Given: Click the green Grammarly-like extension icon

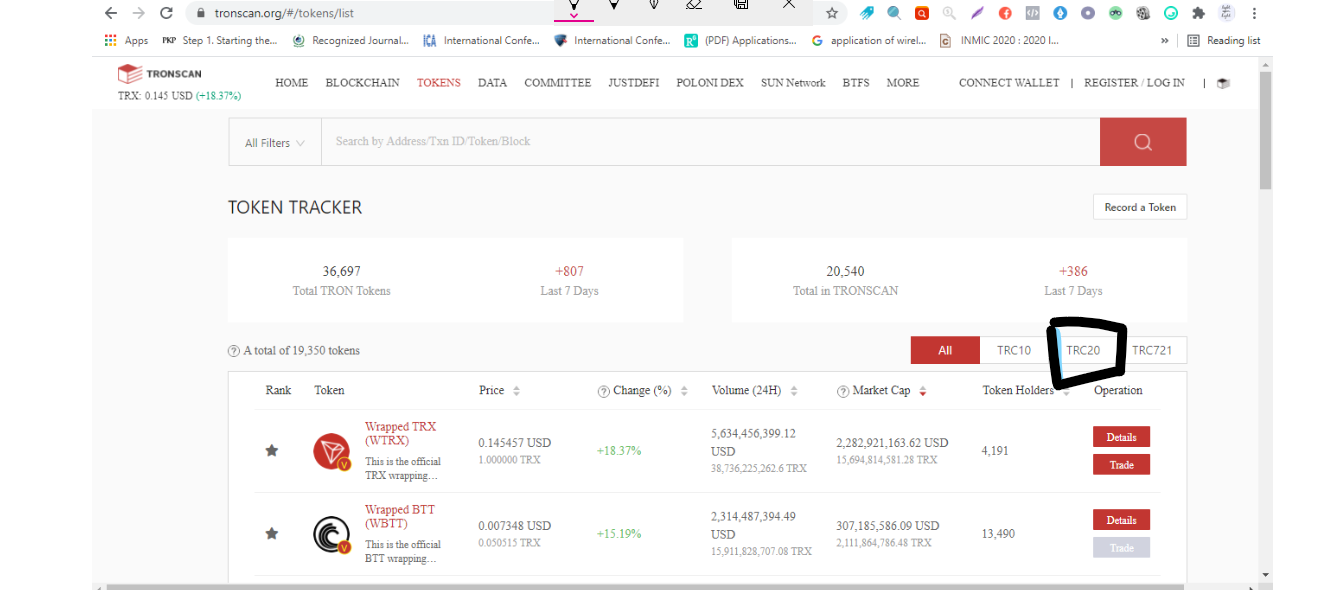Looking at the screenshot, I should (1171, 14).
